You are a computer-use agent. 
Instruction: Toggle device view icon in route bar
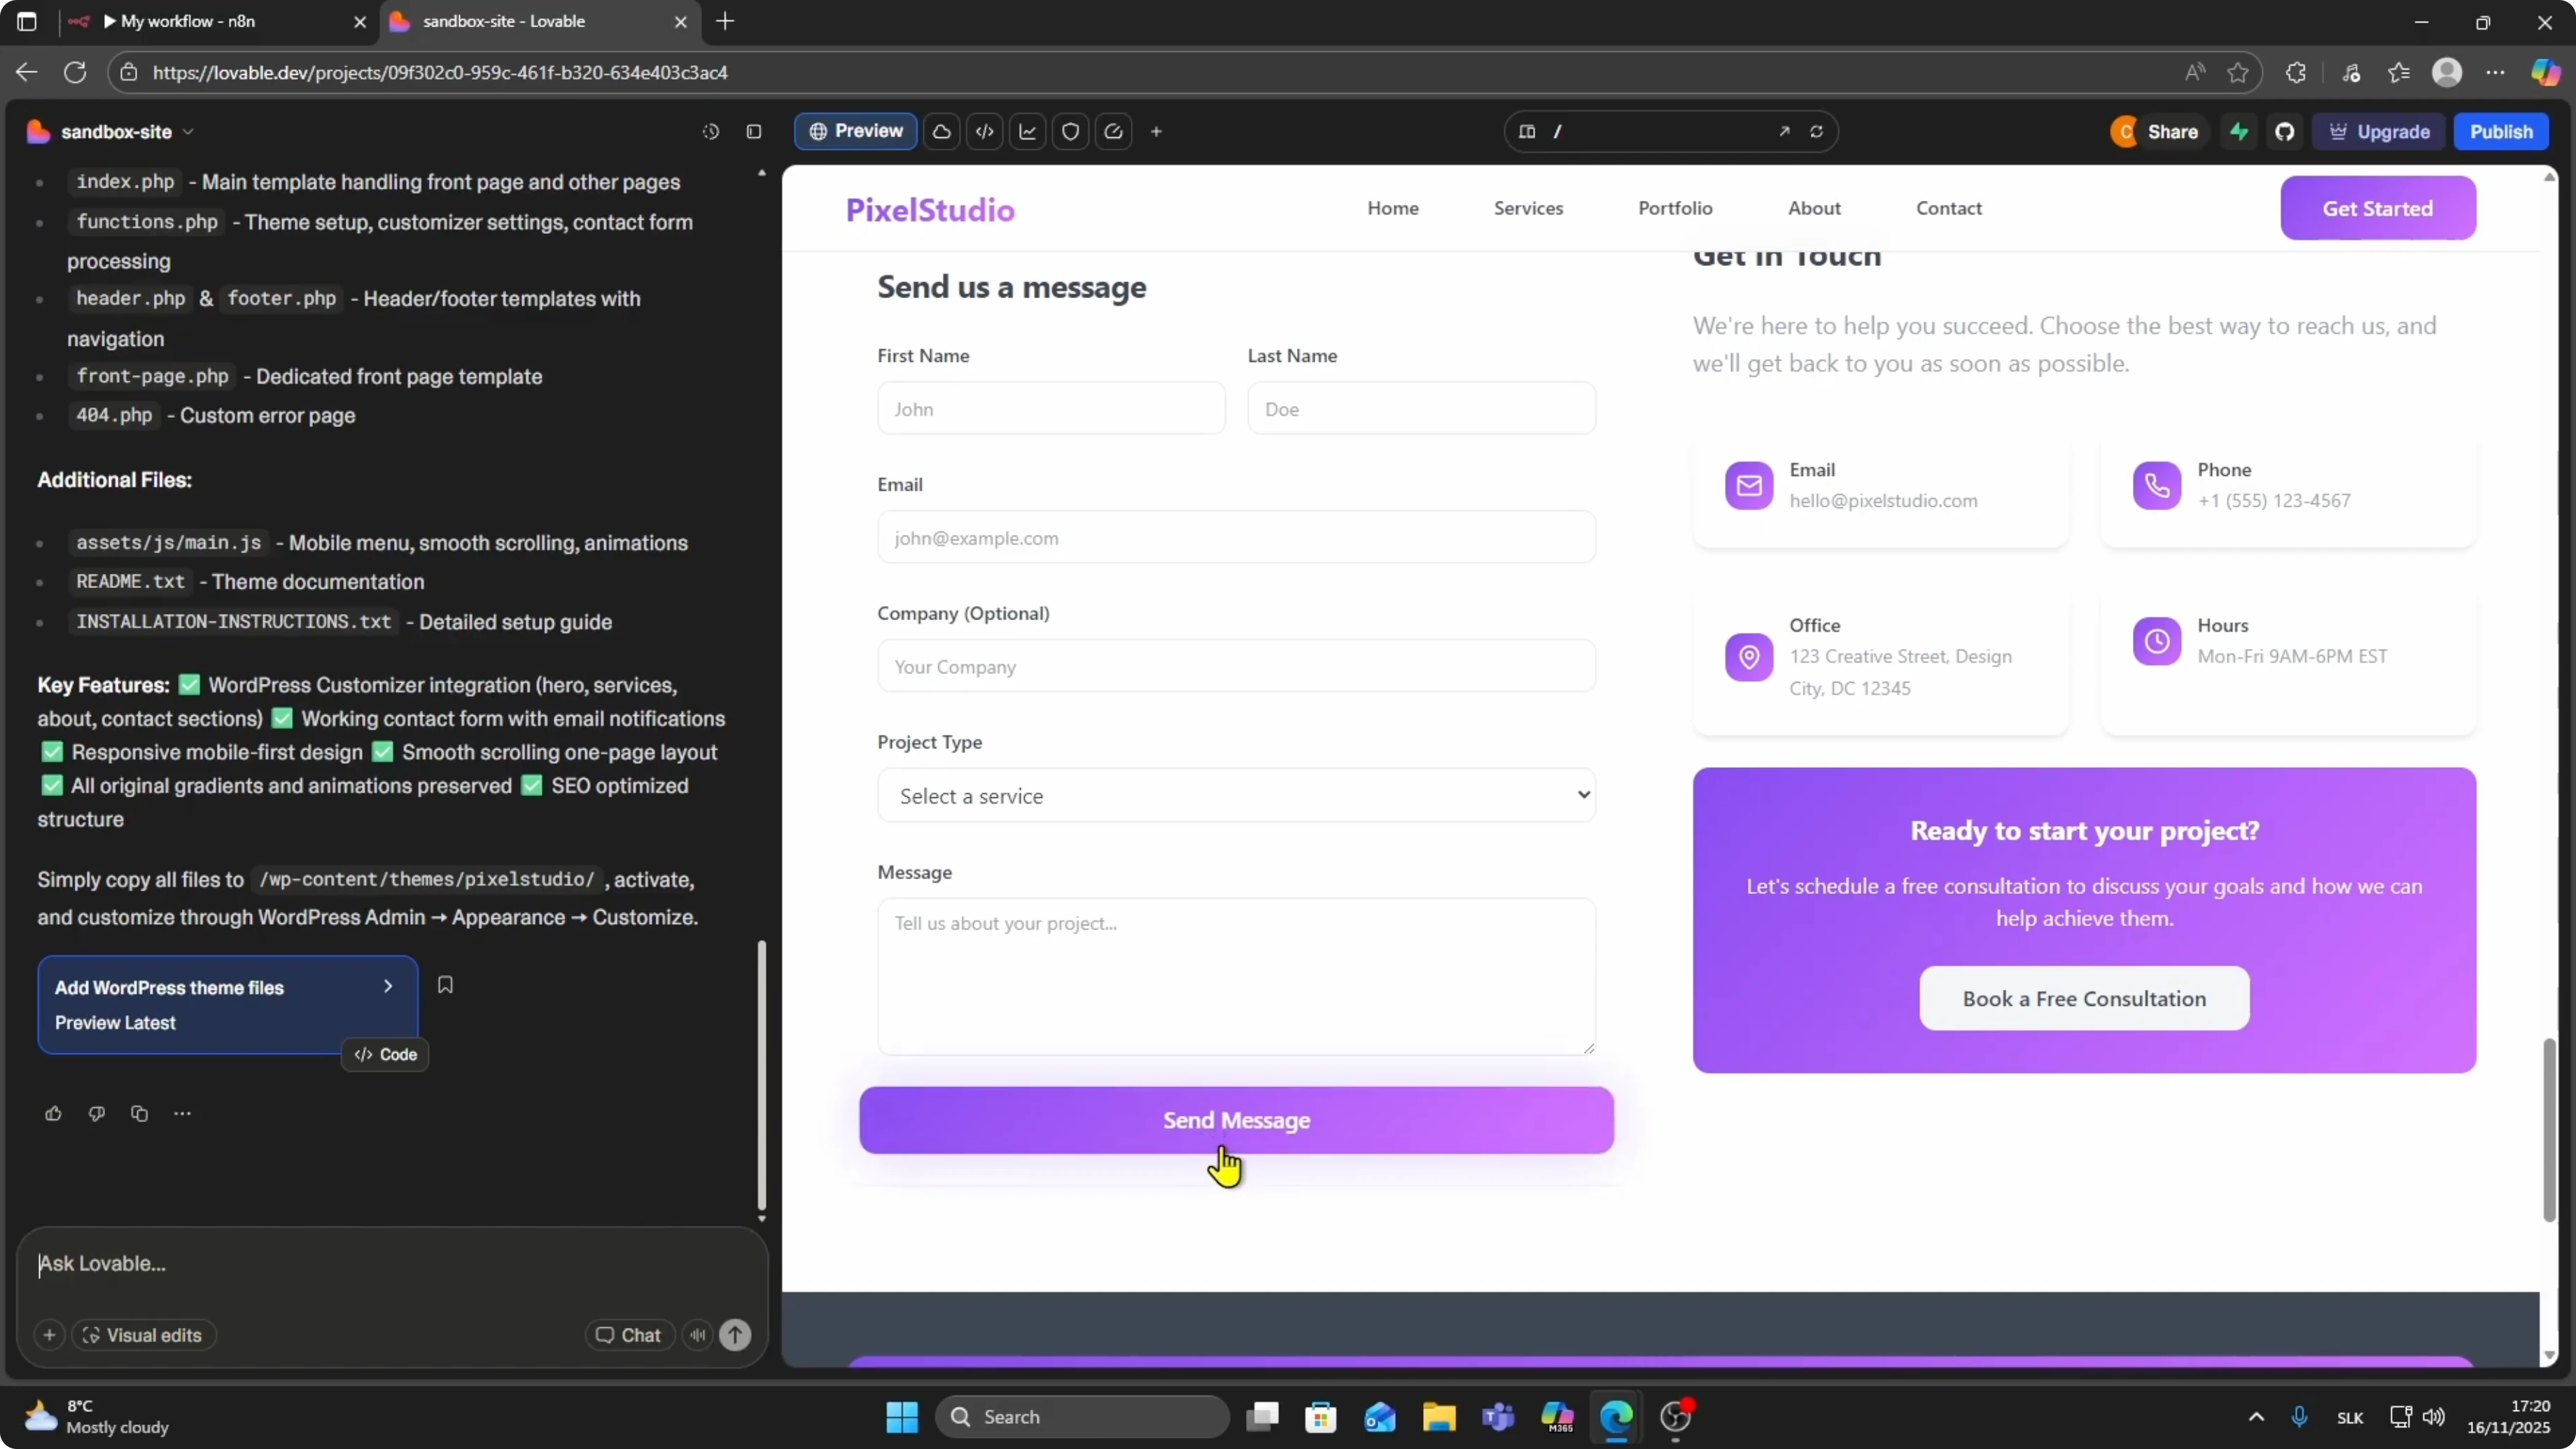pos(1527,131)
